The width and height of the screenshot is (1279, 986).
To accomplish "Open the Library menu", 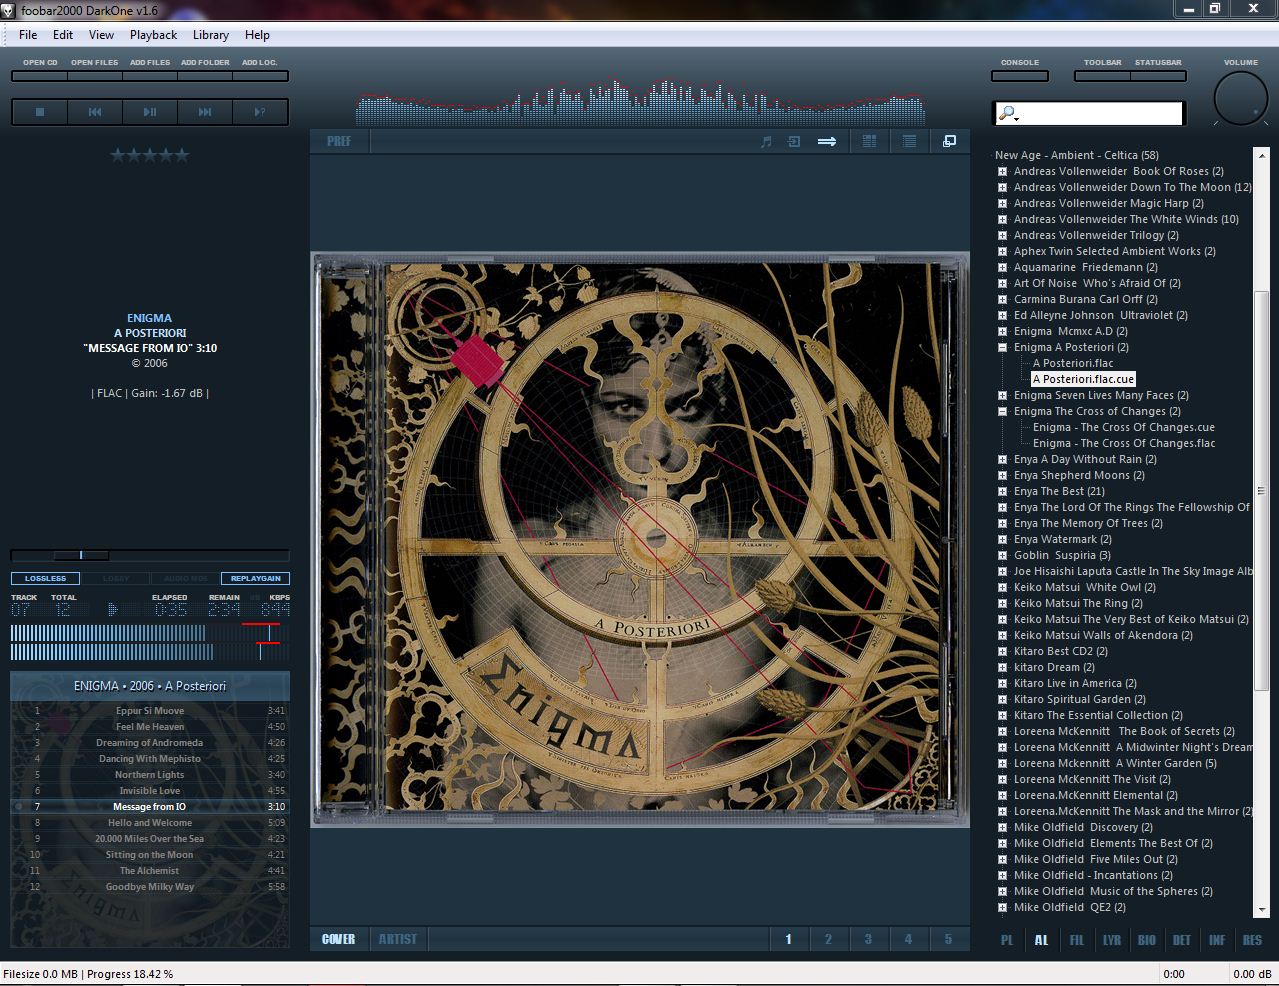I will tap(211, 35).
